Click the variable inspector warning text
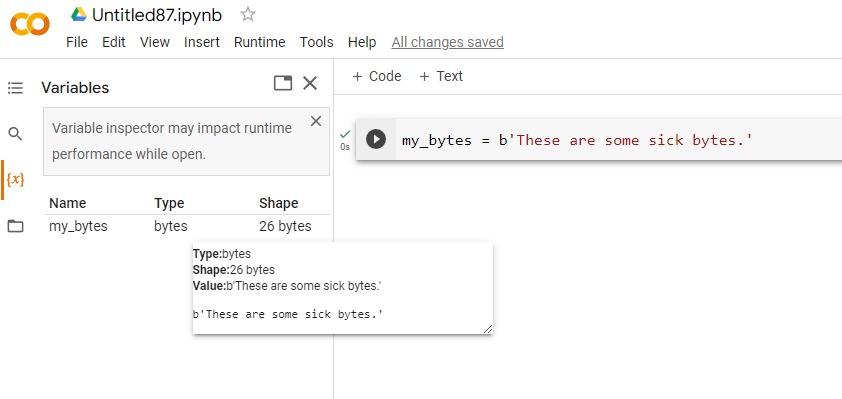842x399 pixels. tap(172, 141)
